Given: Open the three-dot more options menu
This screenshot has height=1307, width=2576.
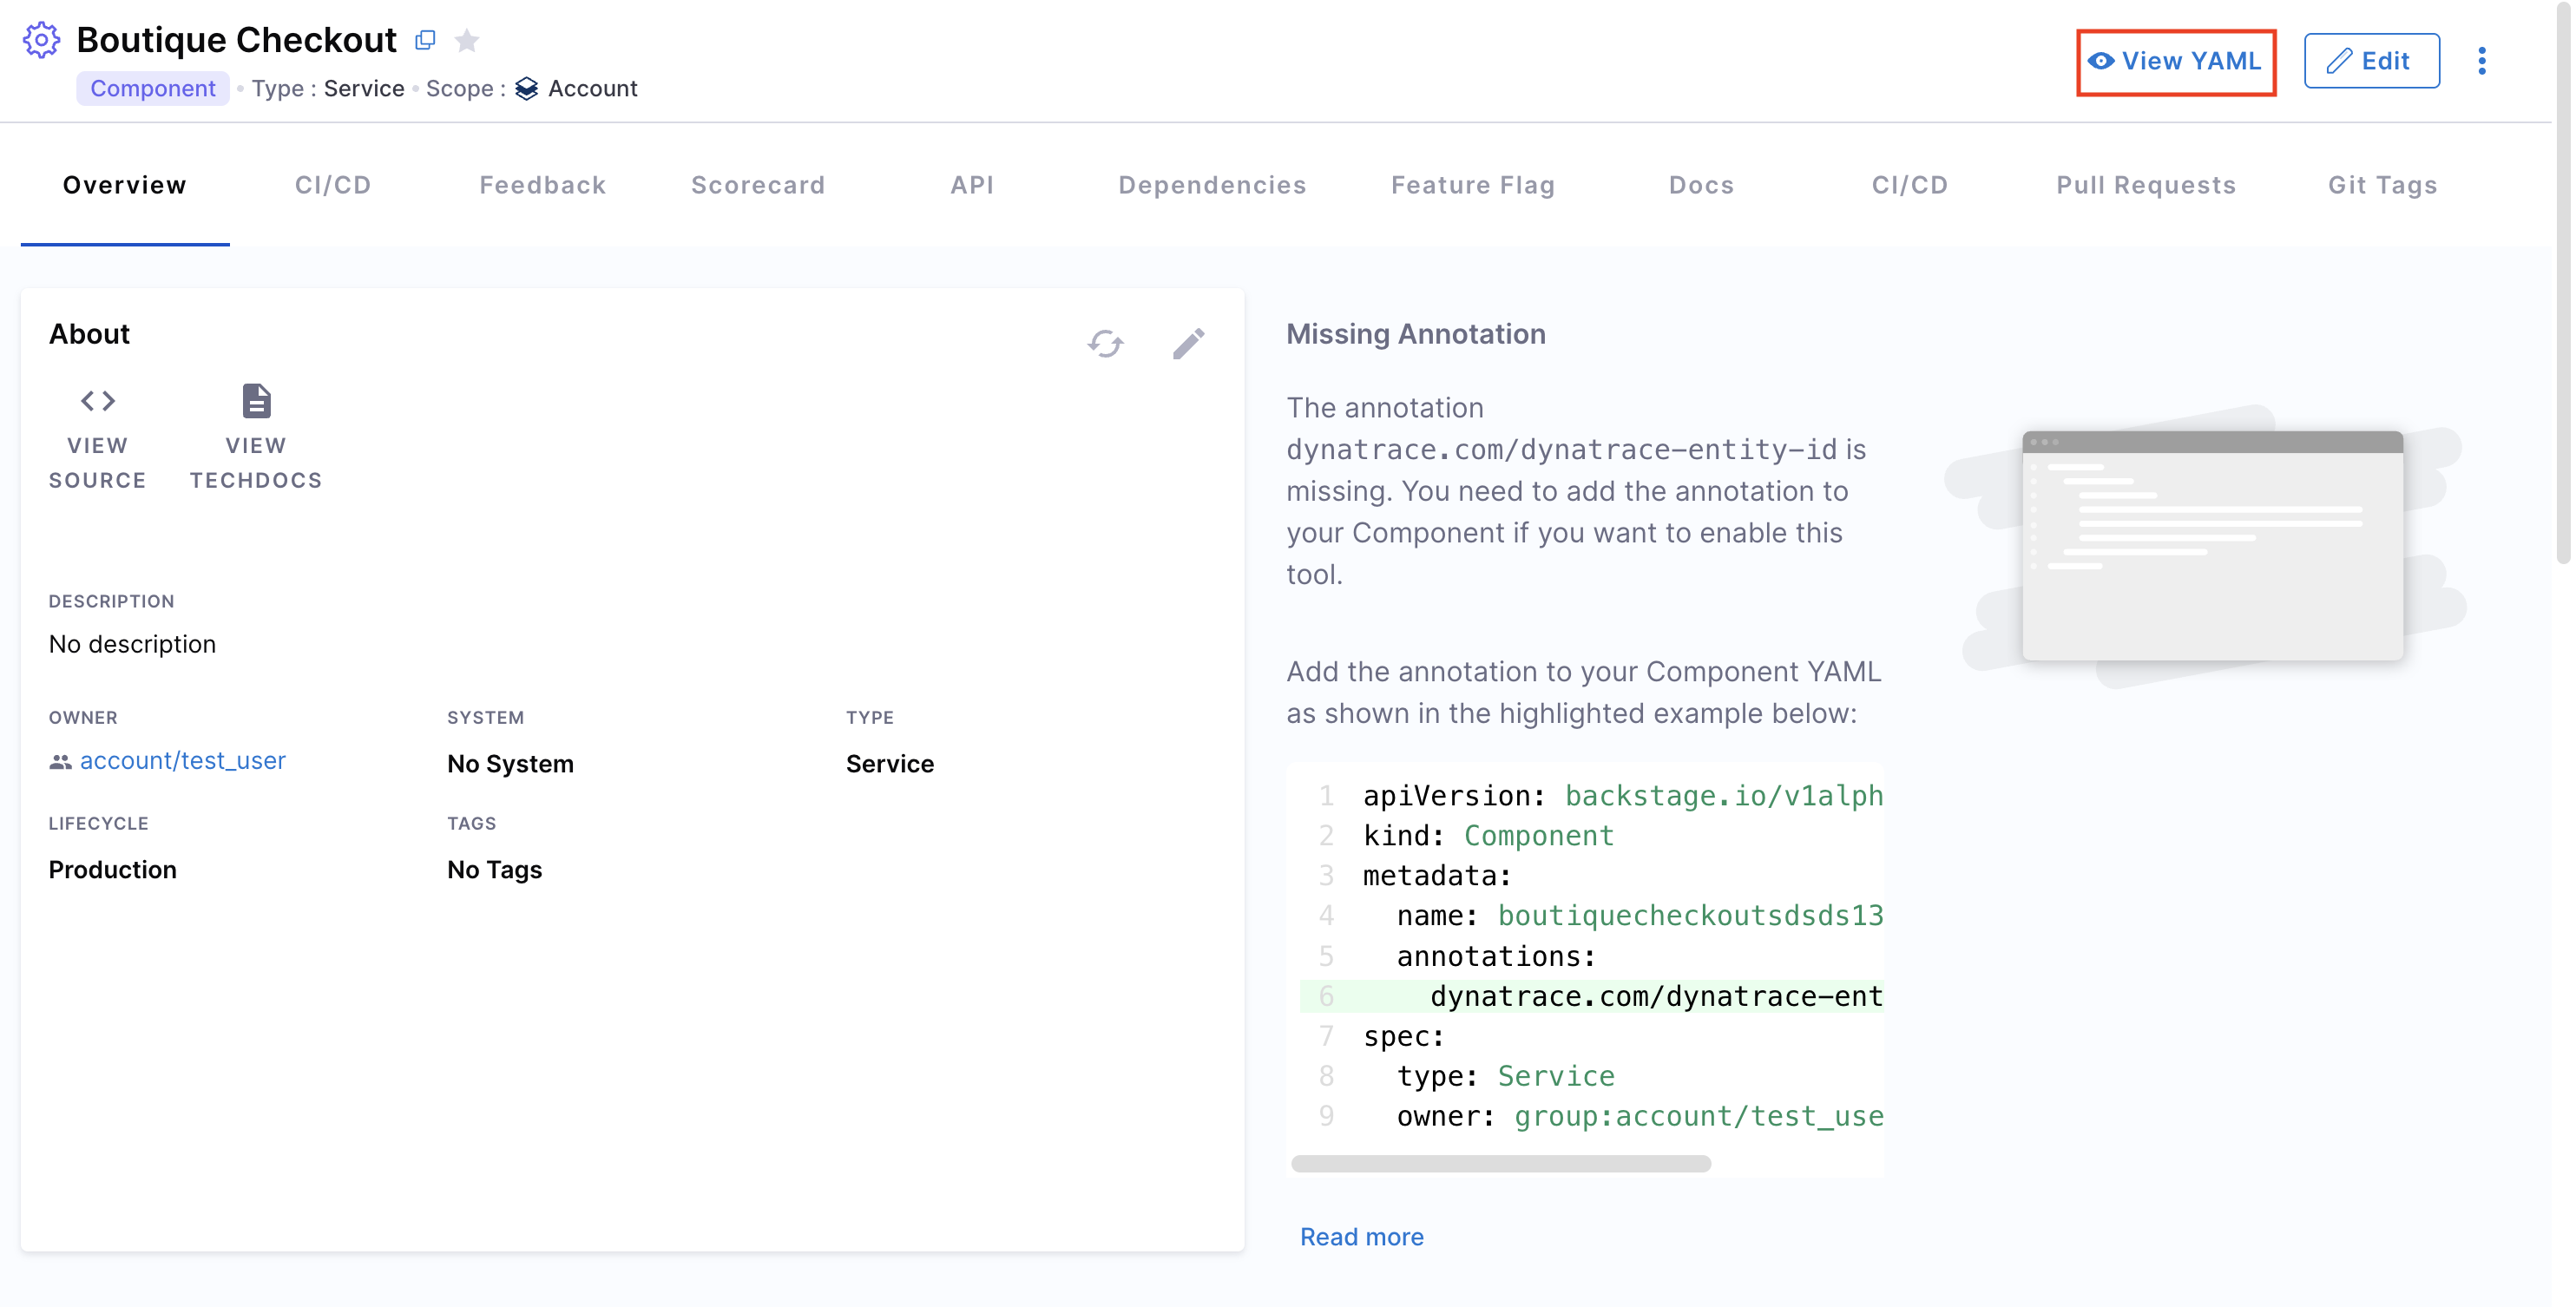Looking at the screenshot, I should (2481, 61).
